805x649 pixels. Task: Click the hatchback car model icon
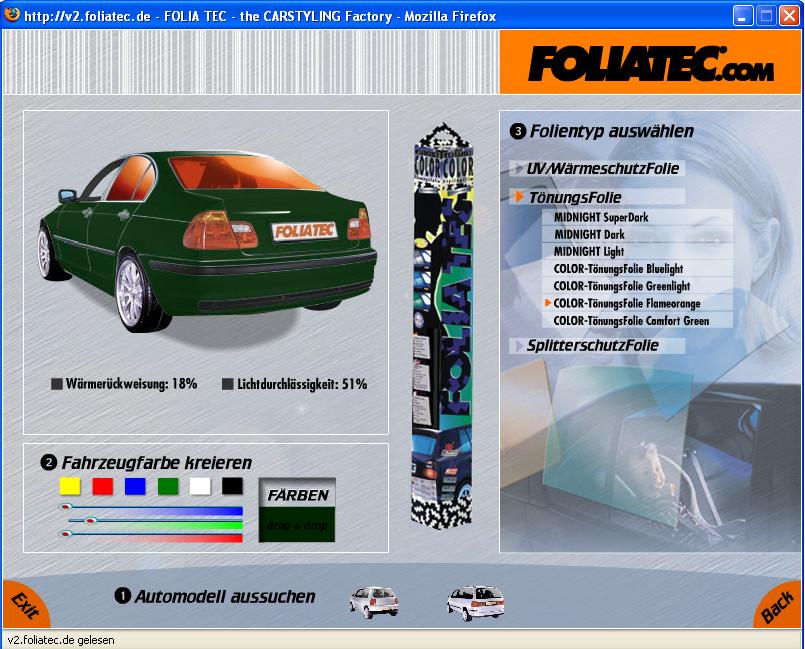pyautogui.click(x=374, y=601)
